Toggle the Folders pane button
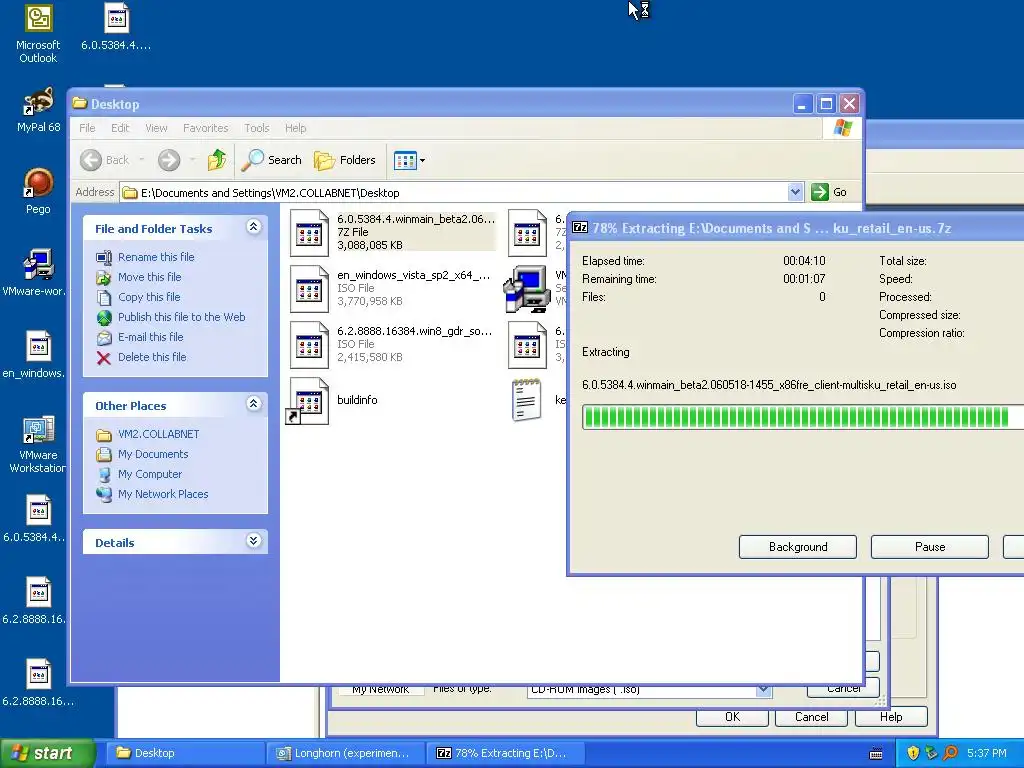Screen dimensions: 1024x768 (x=345, y=160)
